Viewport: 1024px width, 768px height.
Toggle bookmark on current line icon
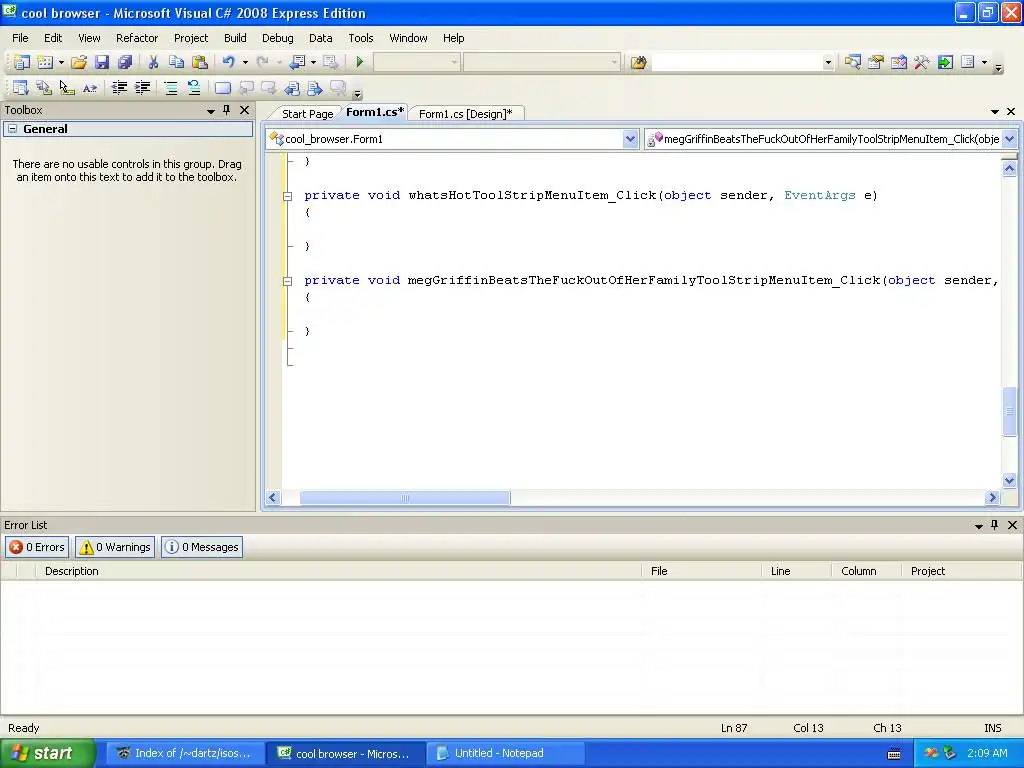tap(223, 88)
